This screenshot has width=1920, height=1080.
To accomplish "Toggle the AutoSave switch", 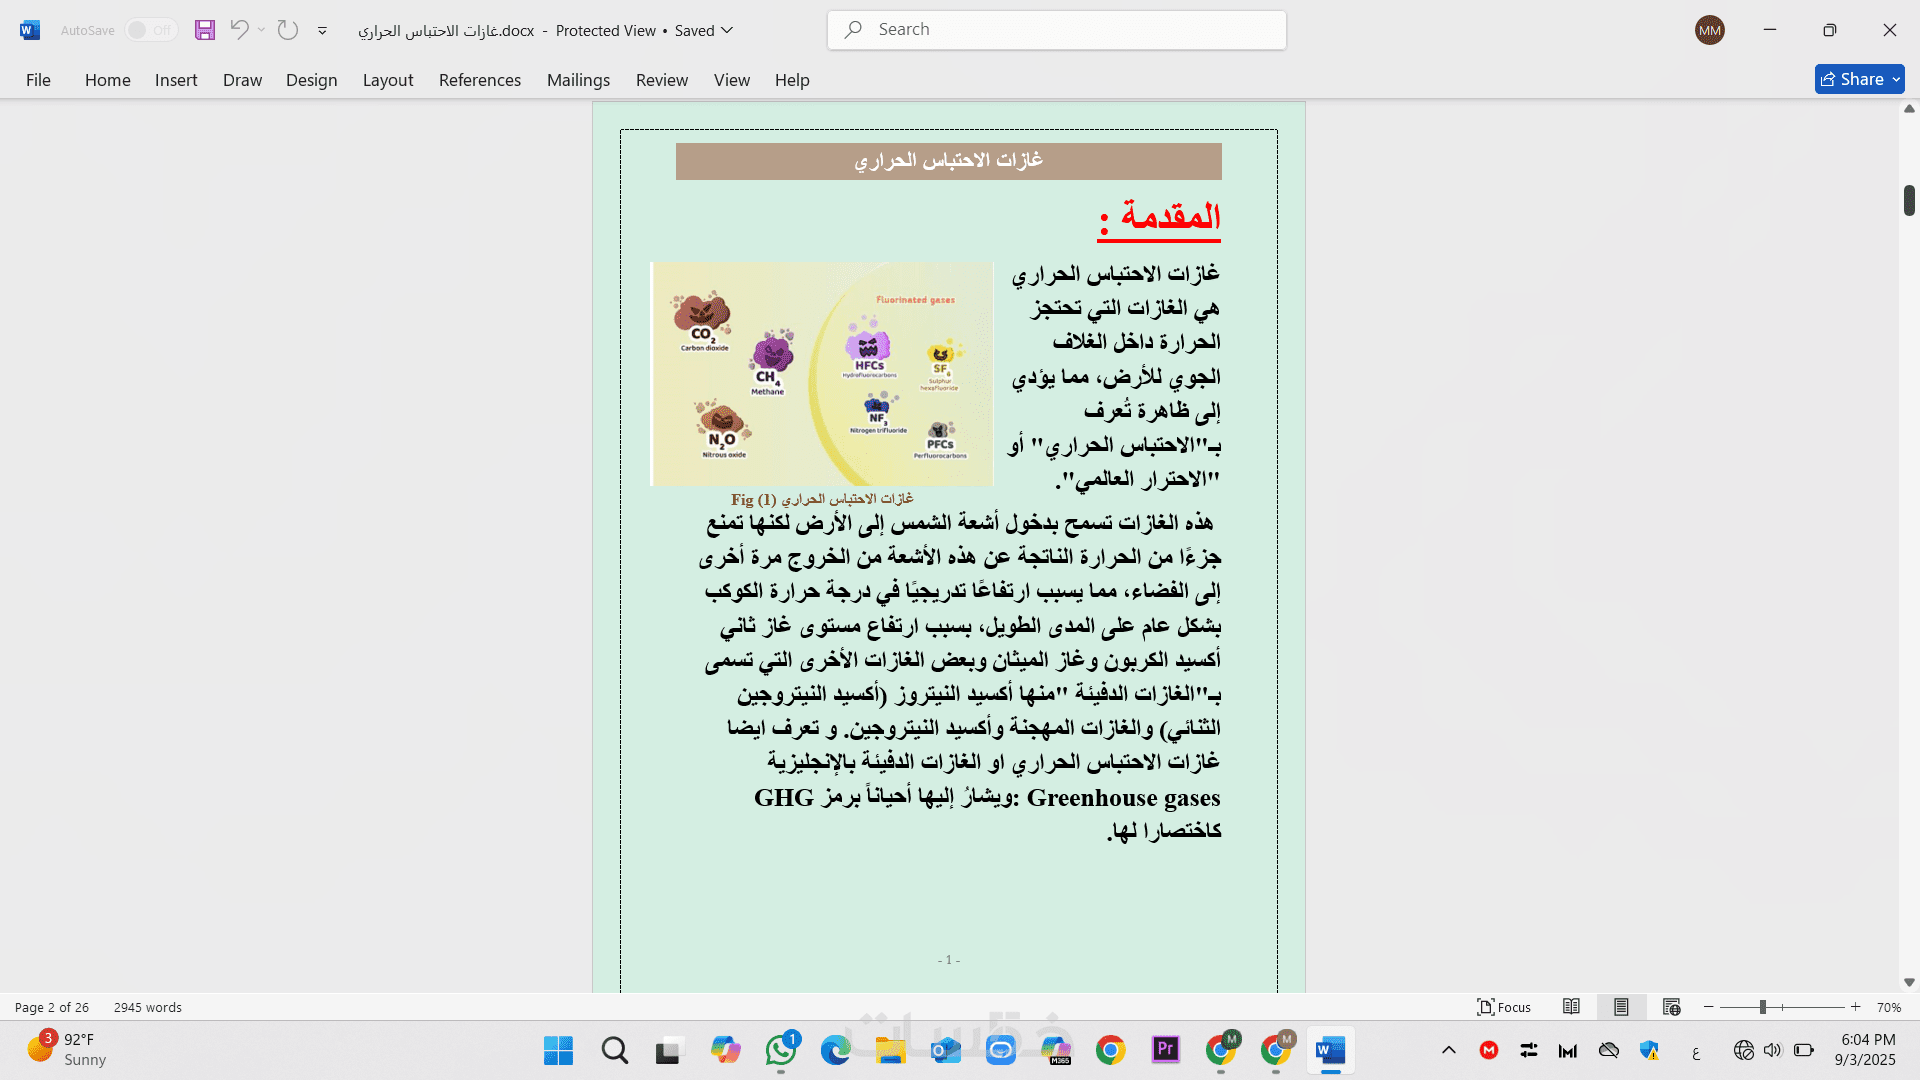I will (150, 30).
